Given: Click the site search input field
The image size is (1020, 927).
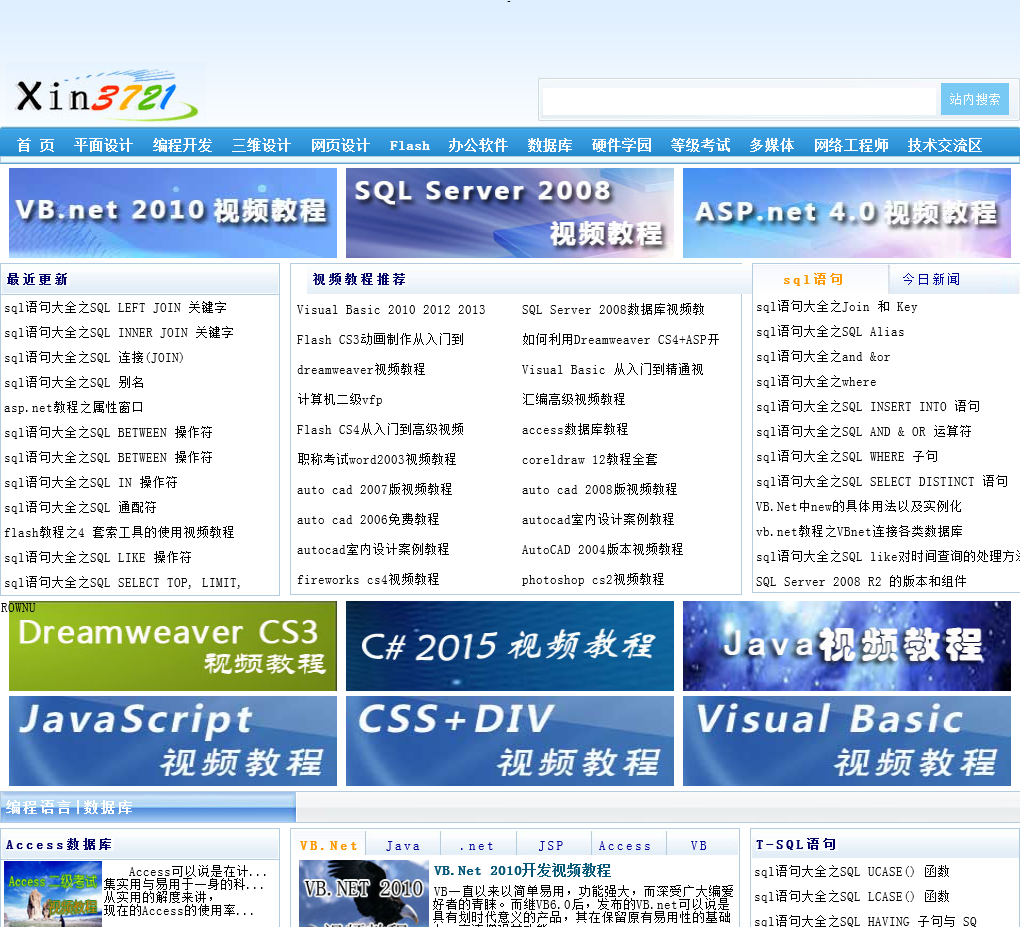Looking at the screenshot, I should tap(739, 100).
